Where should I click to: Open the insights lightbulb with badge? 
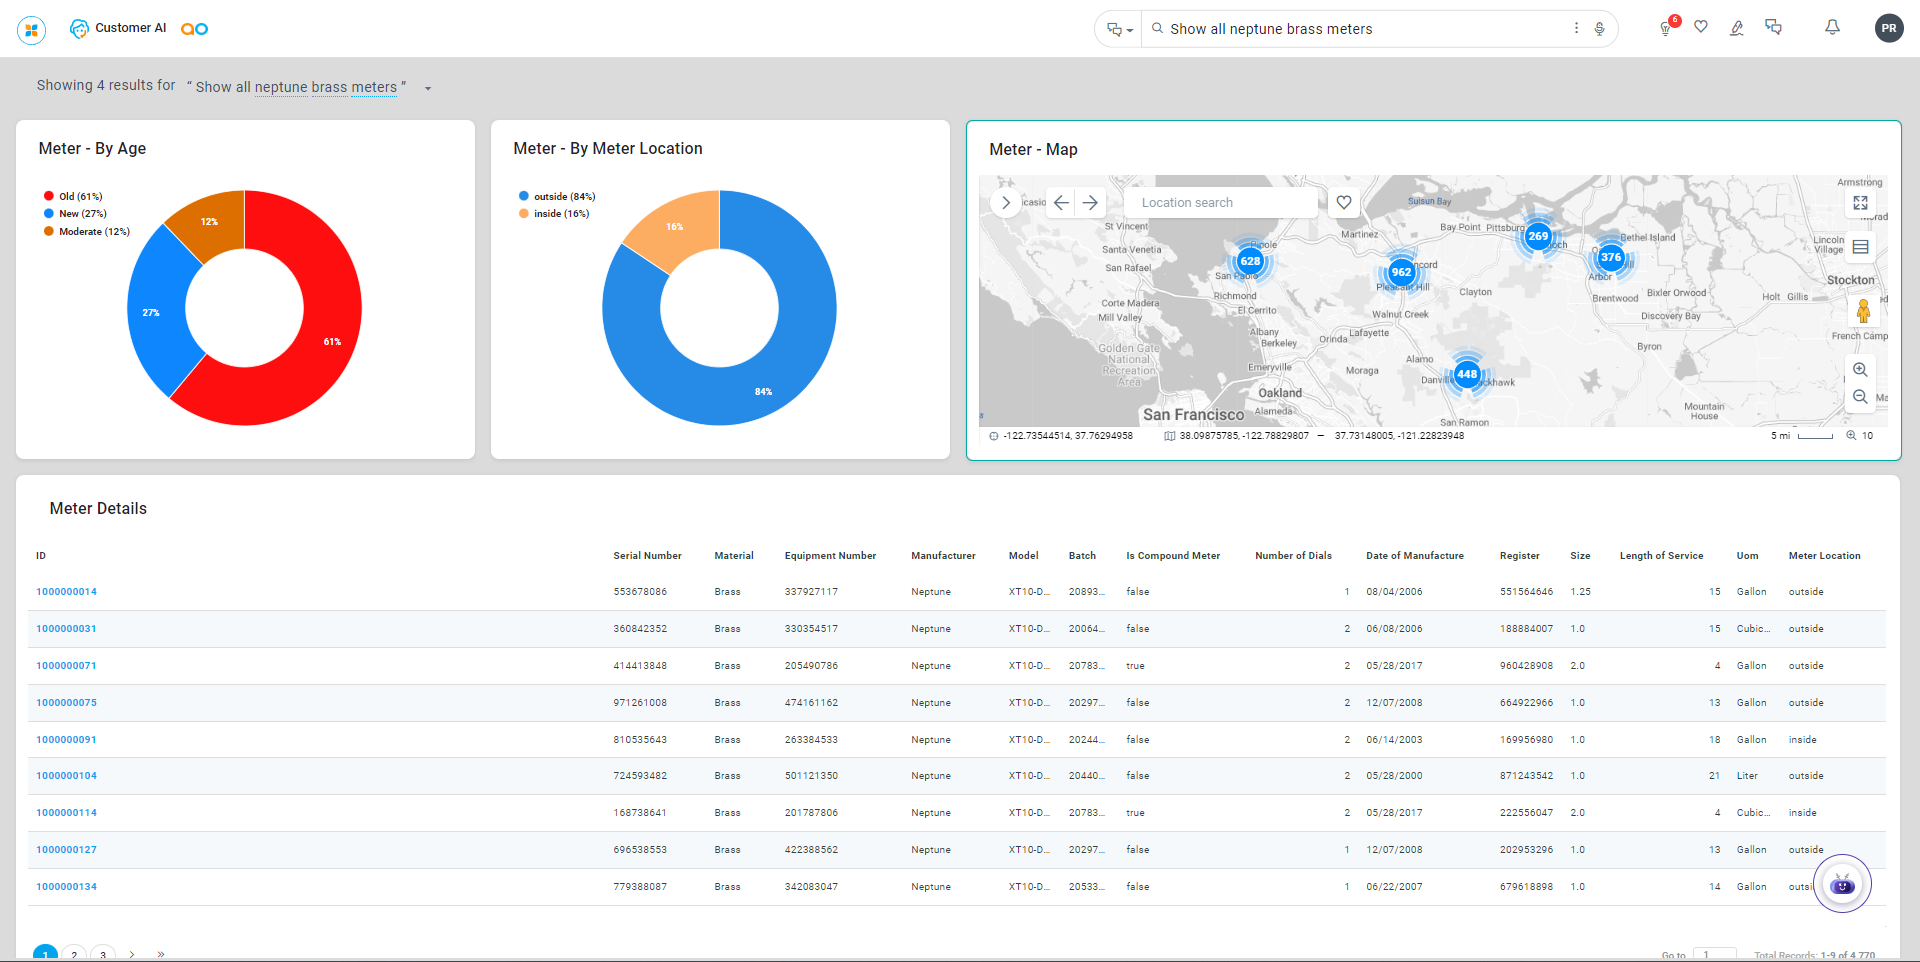pyautogui.click(x=1666, y=28)
